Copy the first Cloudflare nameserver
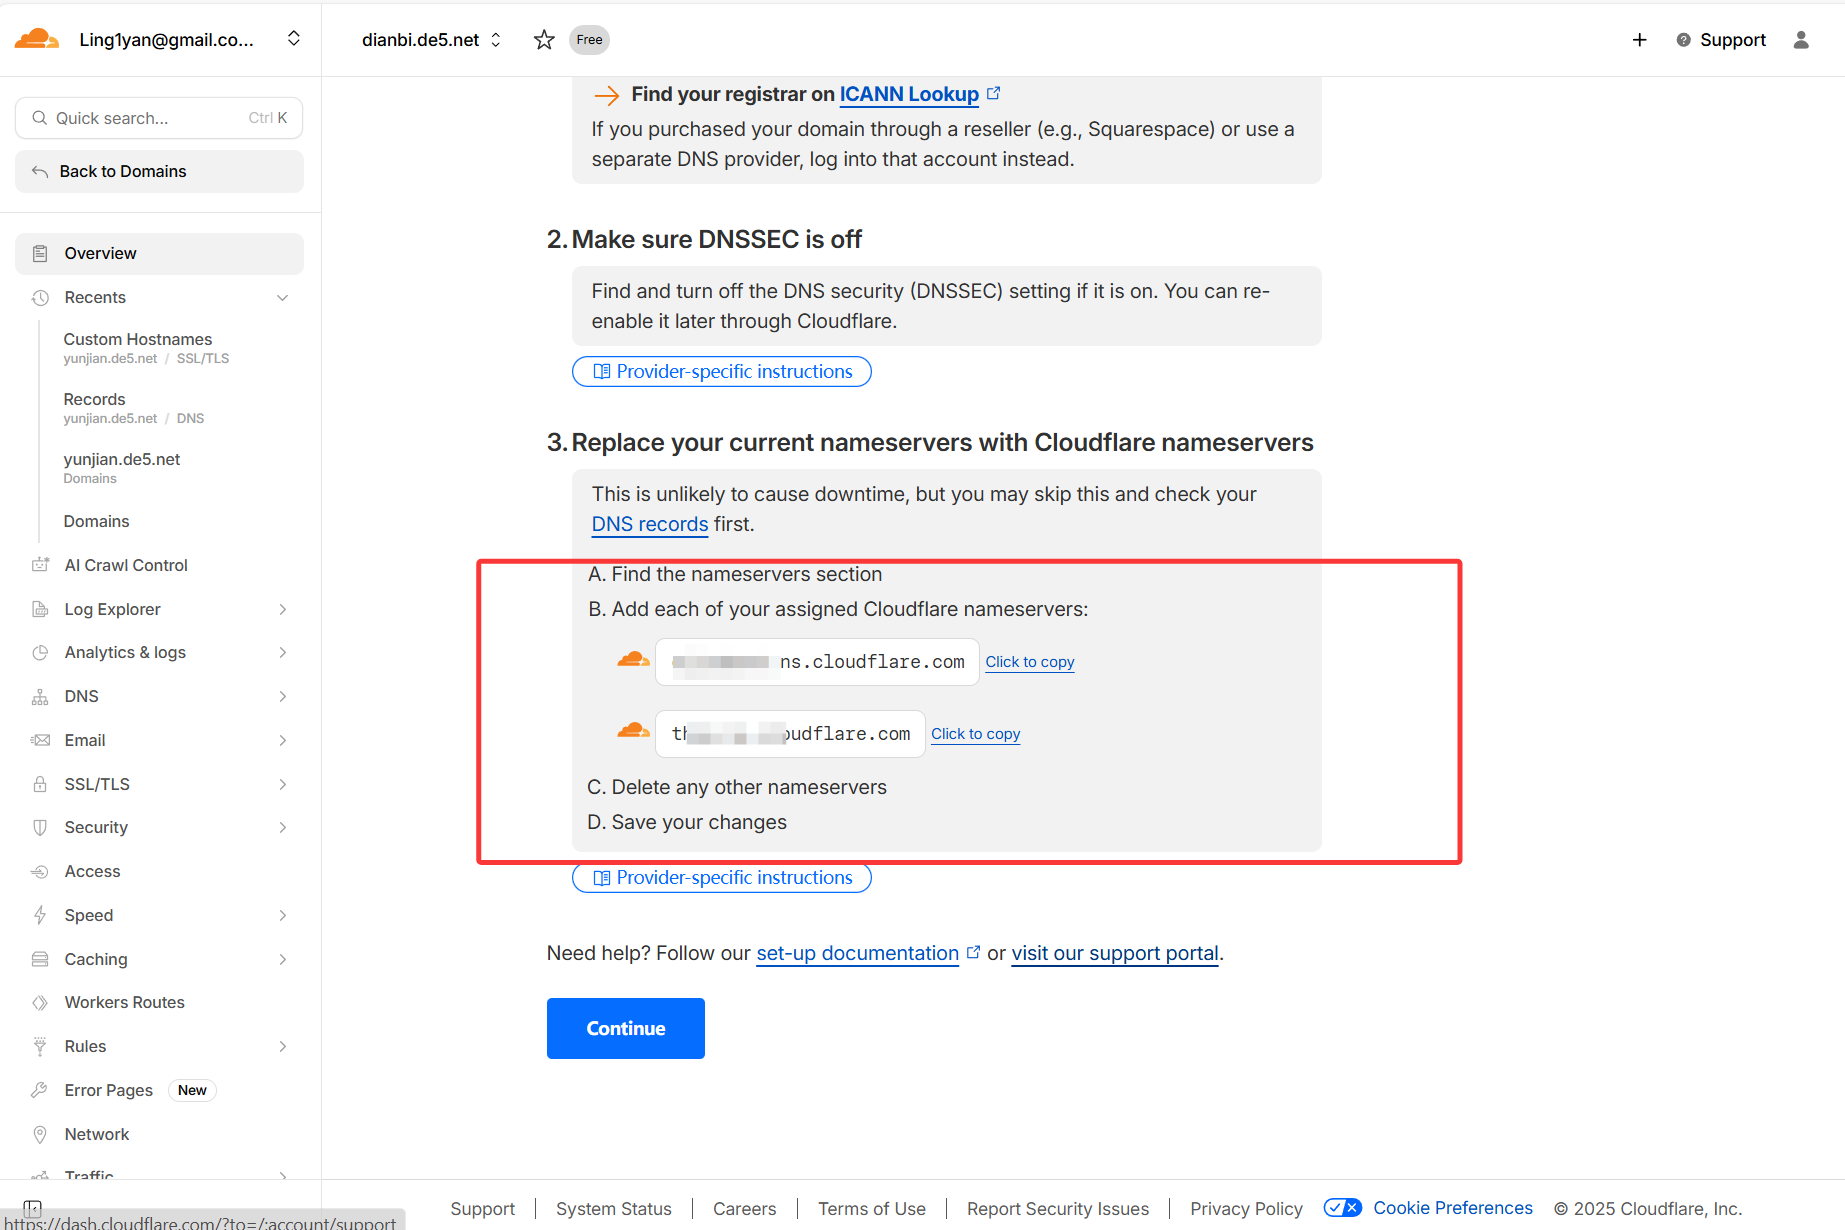The height and width of the screenshot is (1230, 1845). [1029, 662]
